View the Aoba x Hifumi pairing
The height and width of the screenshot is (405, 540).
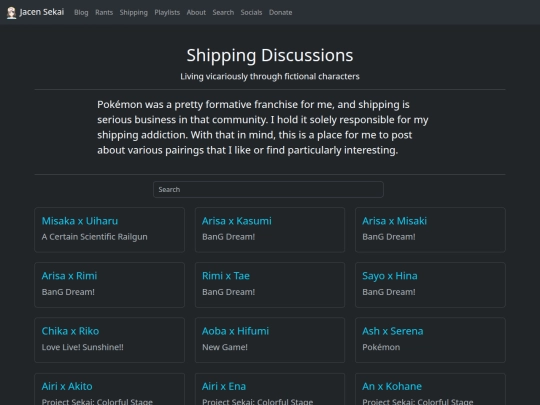coord(236,331)
